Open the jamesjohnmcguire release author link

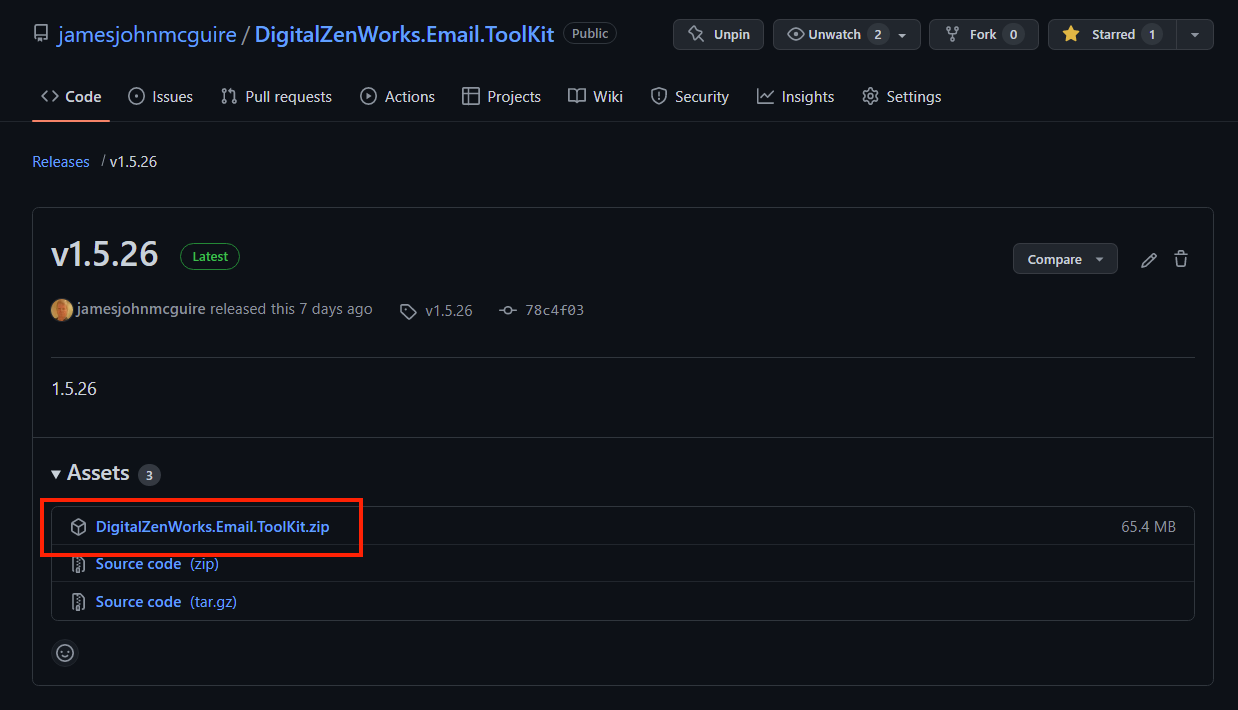(141, 309)
